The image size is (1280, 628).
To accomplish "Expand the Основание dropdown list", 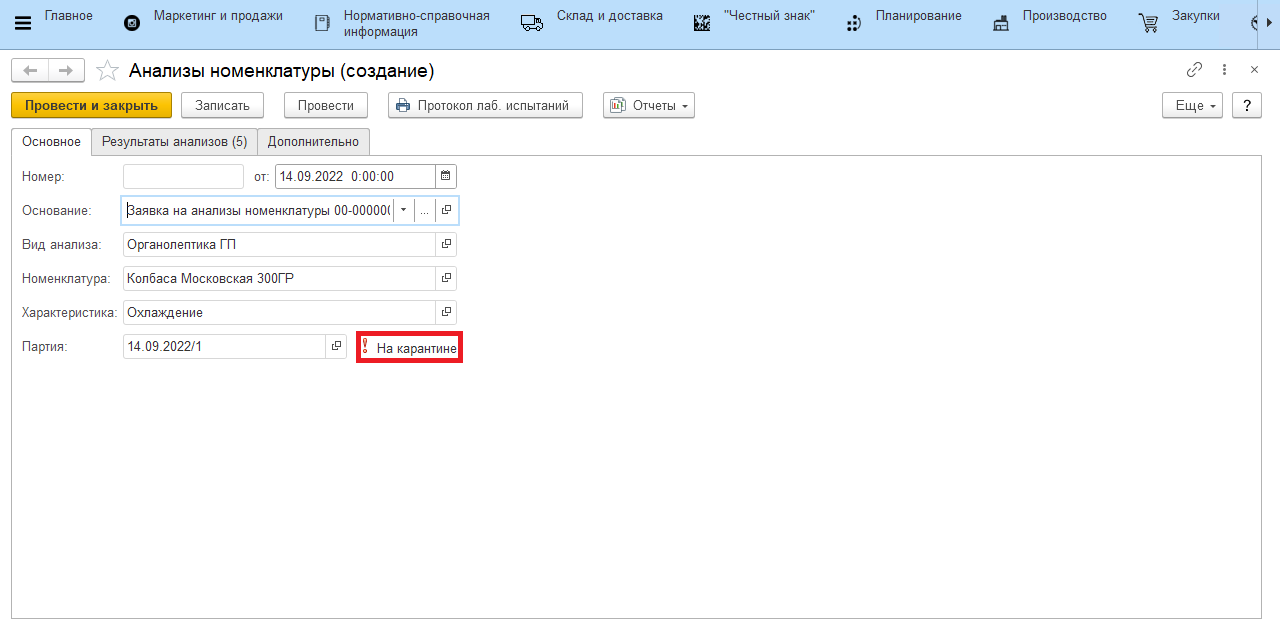I will (x=403, y=210).
